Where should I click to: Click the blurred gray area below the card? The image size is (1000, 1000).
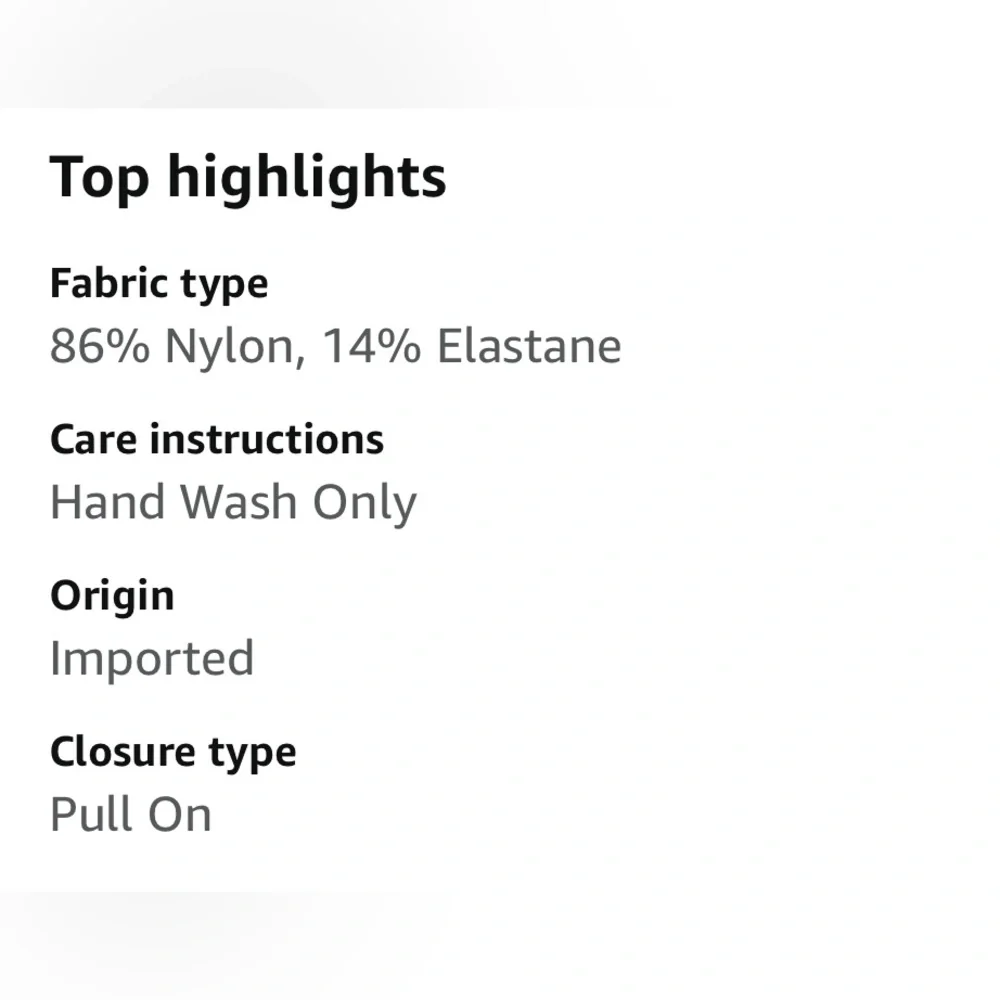tap(500, 946)
